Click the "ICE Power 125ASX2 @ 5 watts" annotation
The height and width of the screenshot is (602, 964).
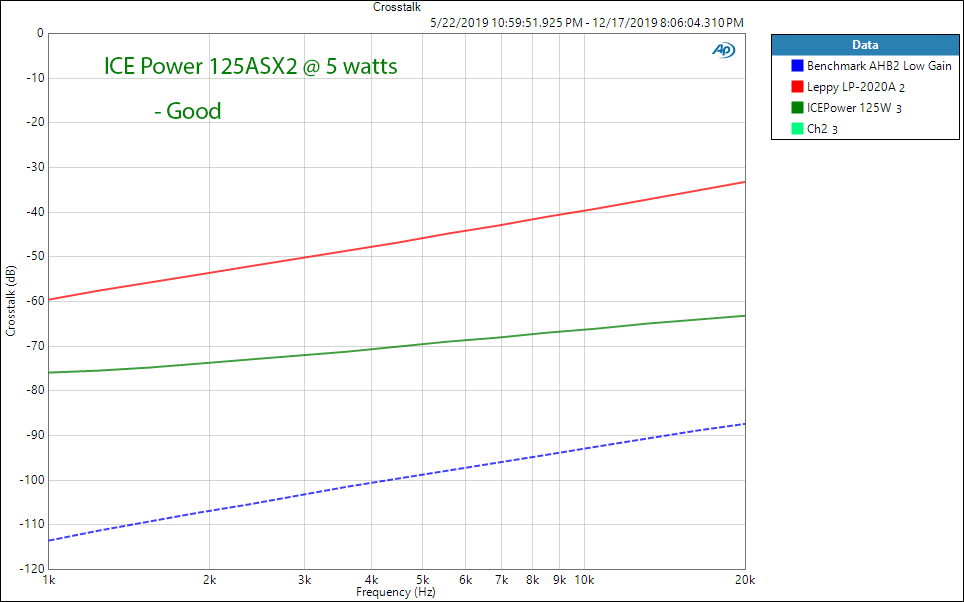251,66
